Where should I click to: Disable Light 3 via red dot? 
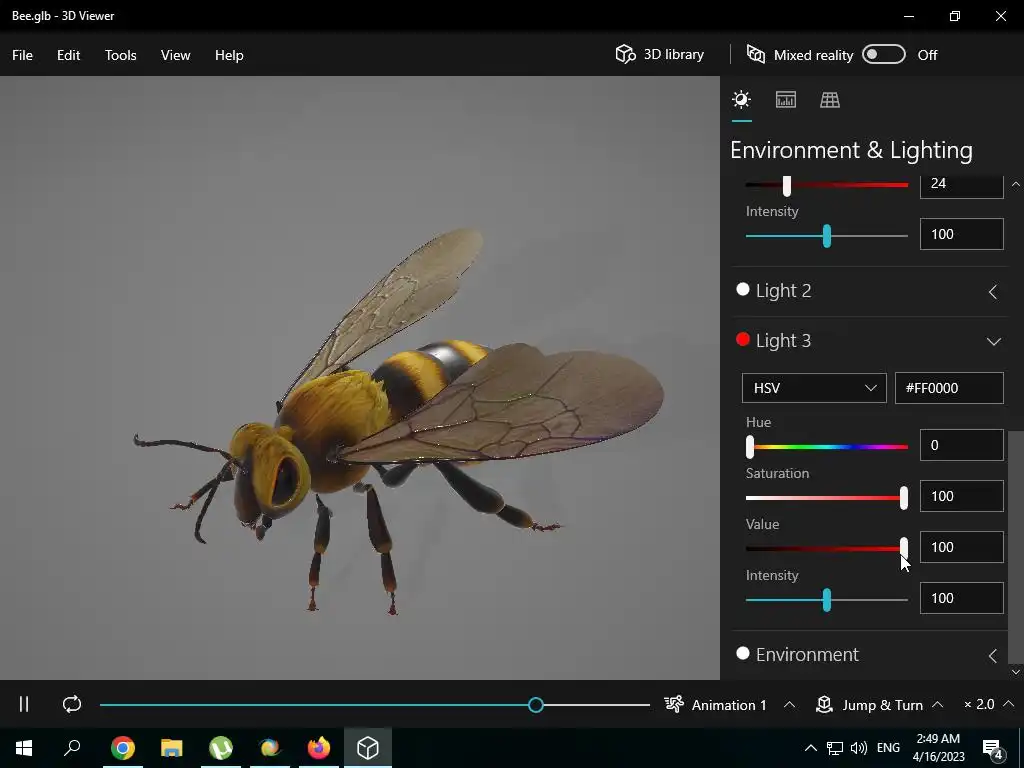(743, 340)
